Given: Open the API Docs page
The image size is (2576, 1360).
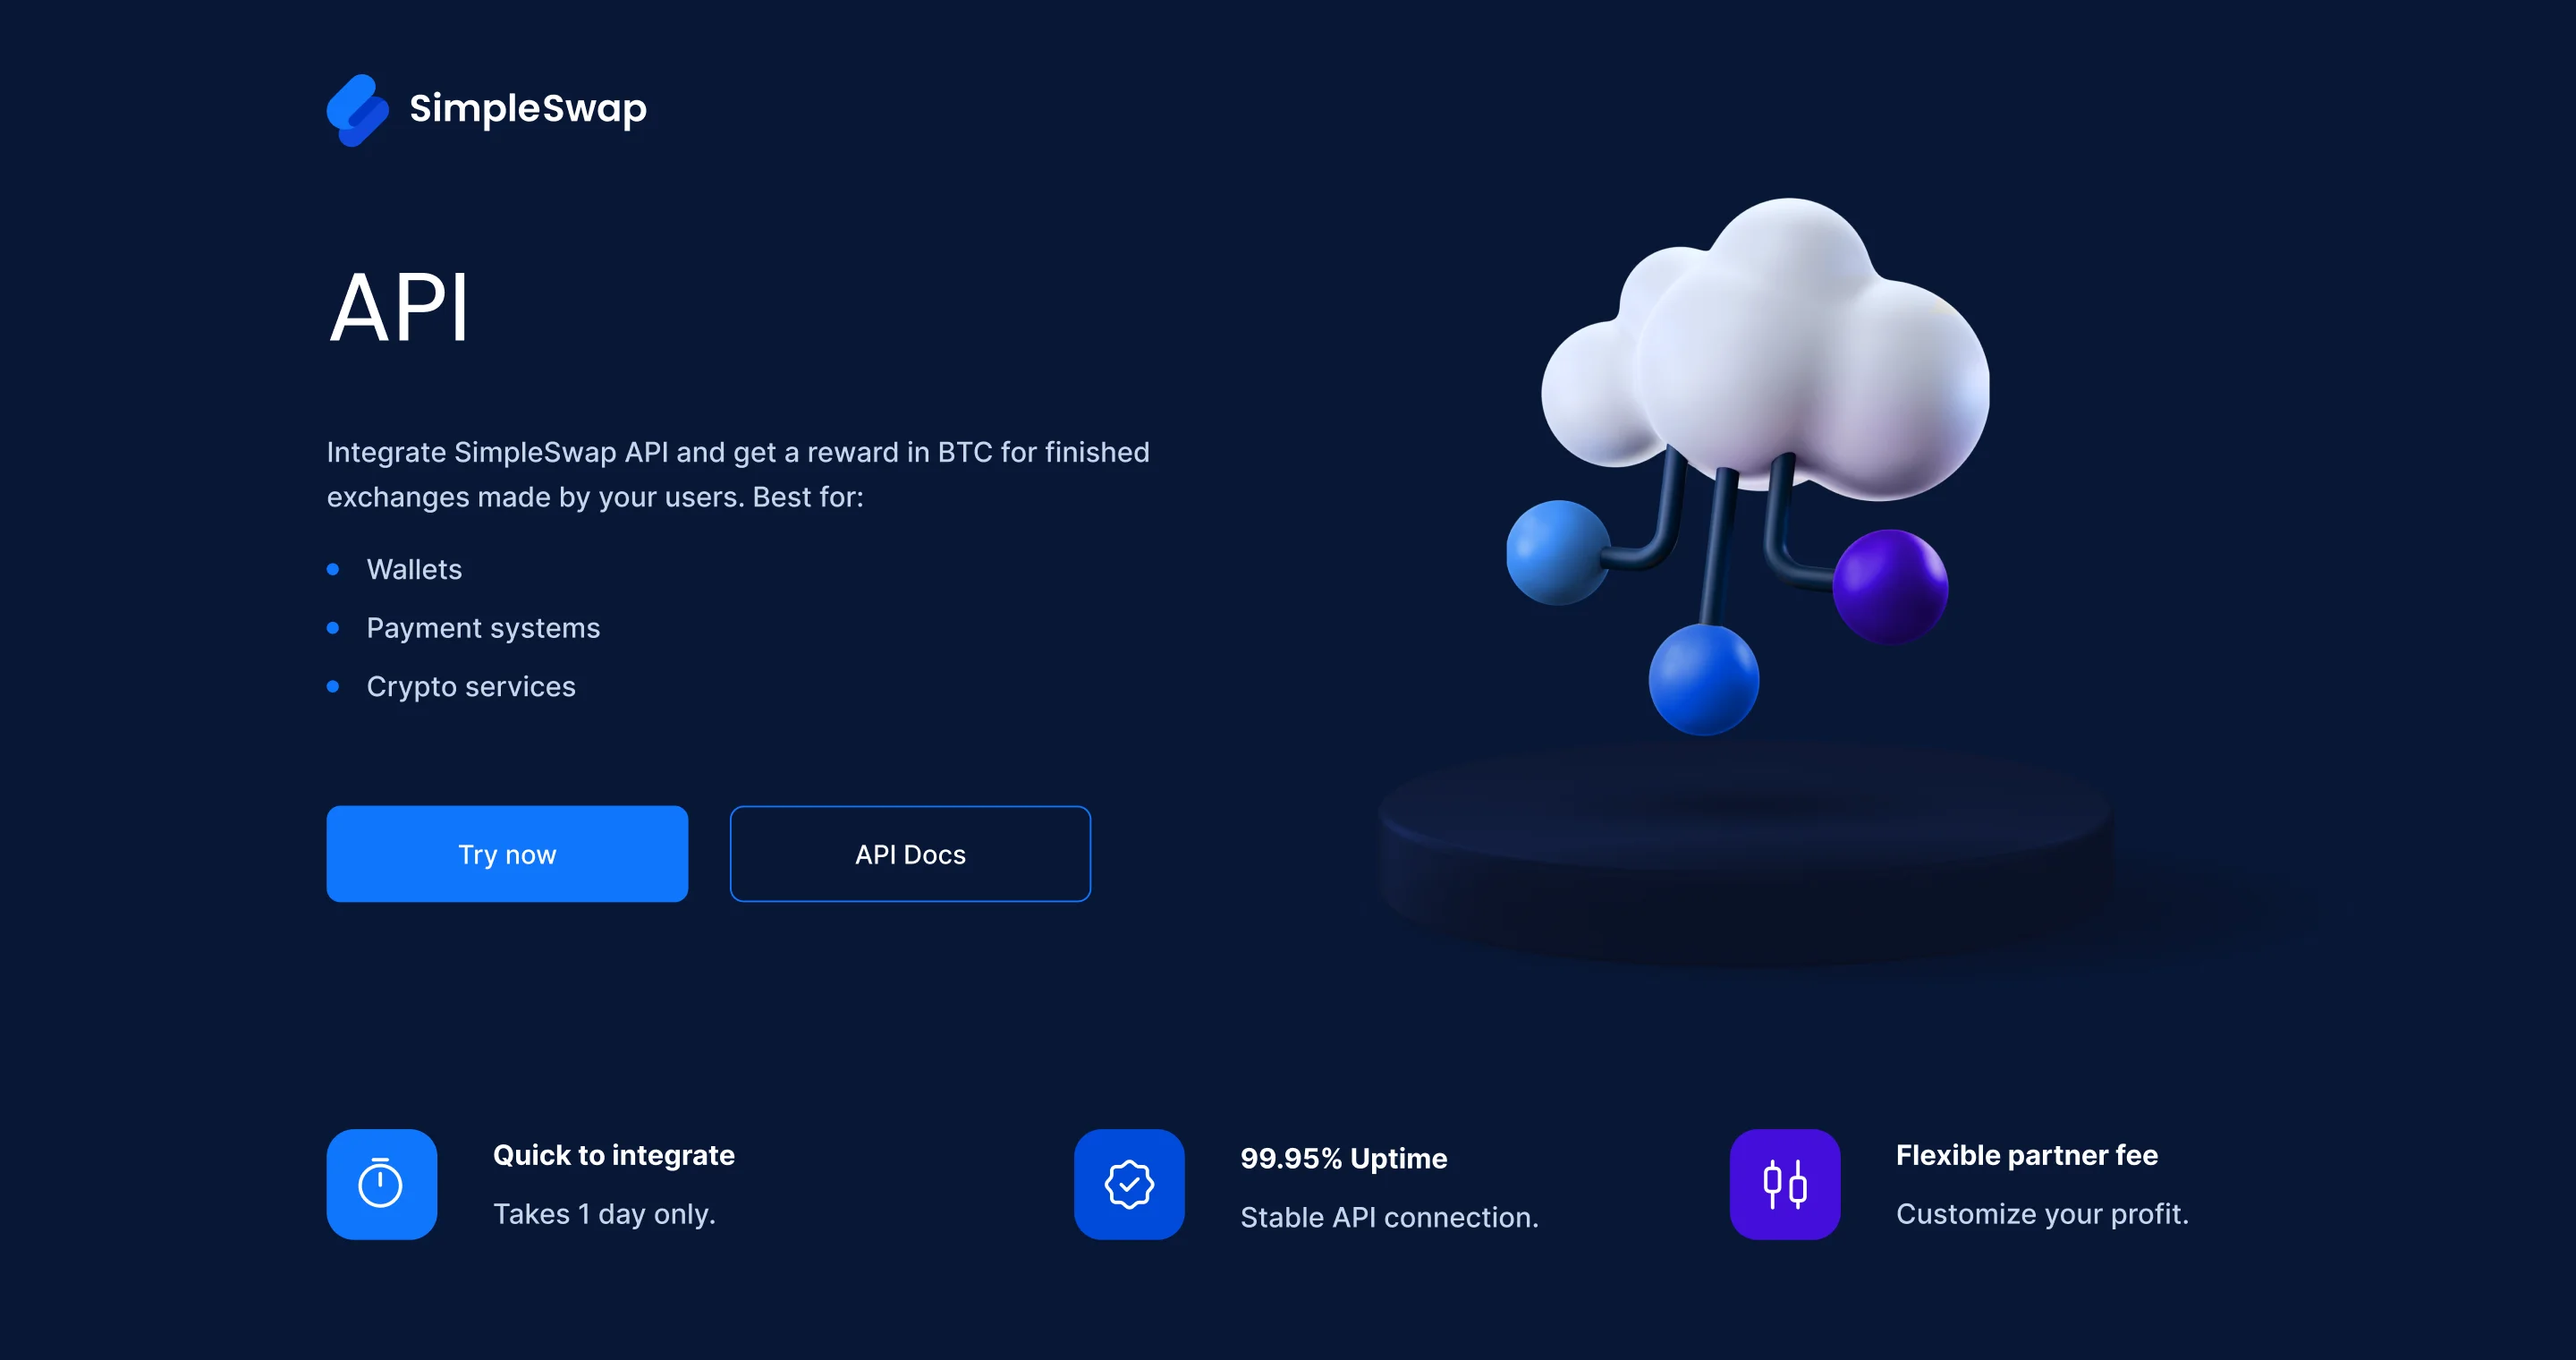Looking at the screenshot, I should [910, 854].
